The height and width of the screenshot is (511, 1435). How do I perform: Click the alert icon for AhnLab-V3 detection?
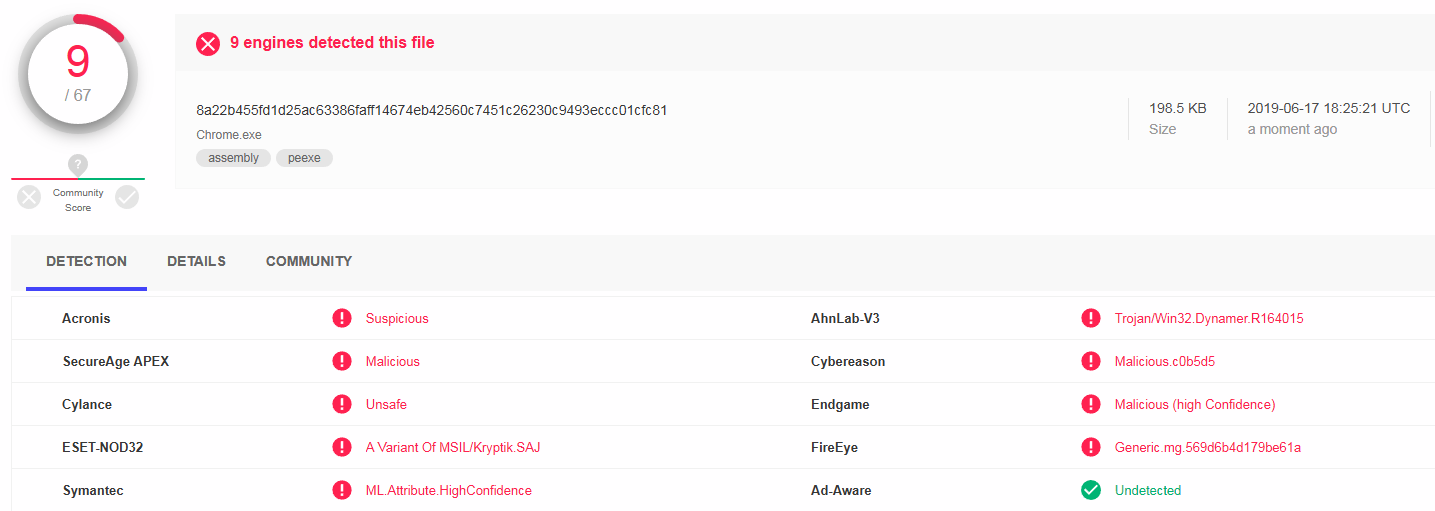point(1091,318)
